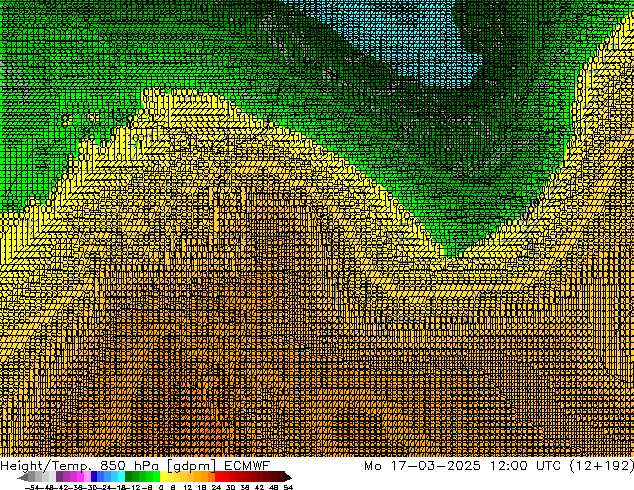Click the 24 scale label
The image size is (634, 490).
click(x=216, y=487)
